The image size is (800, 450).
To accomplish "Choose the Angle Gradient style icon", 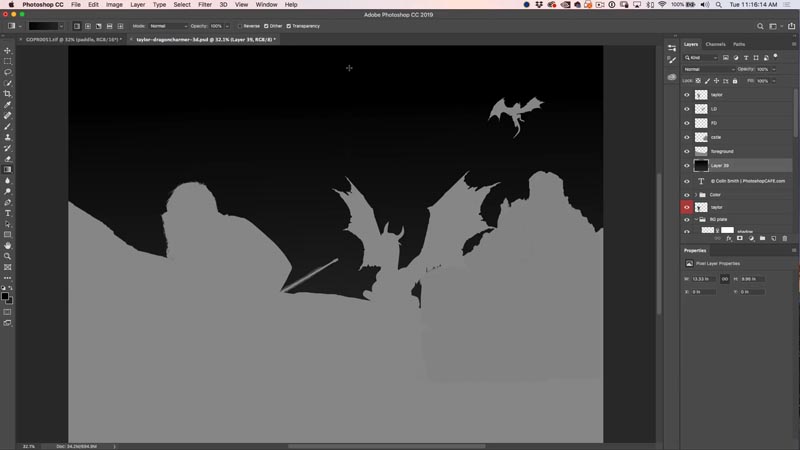I will (x=98, y=26).
